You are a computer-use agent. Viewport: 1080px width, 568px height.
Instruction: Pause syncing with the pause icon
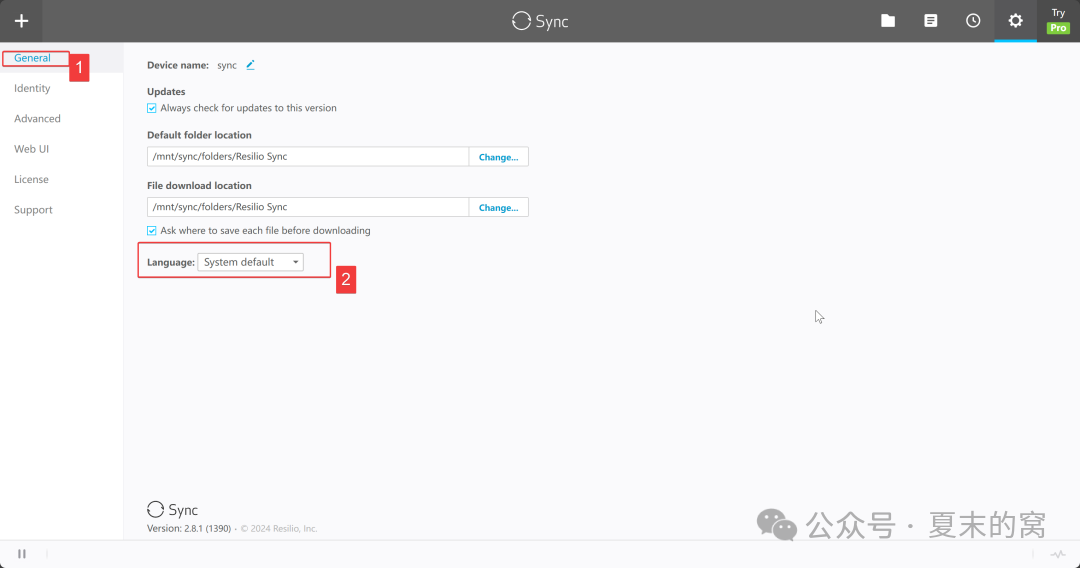click(x=22, y=554)
